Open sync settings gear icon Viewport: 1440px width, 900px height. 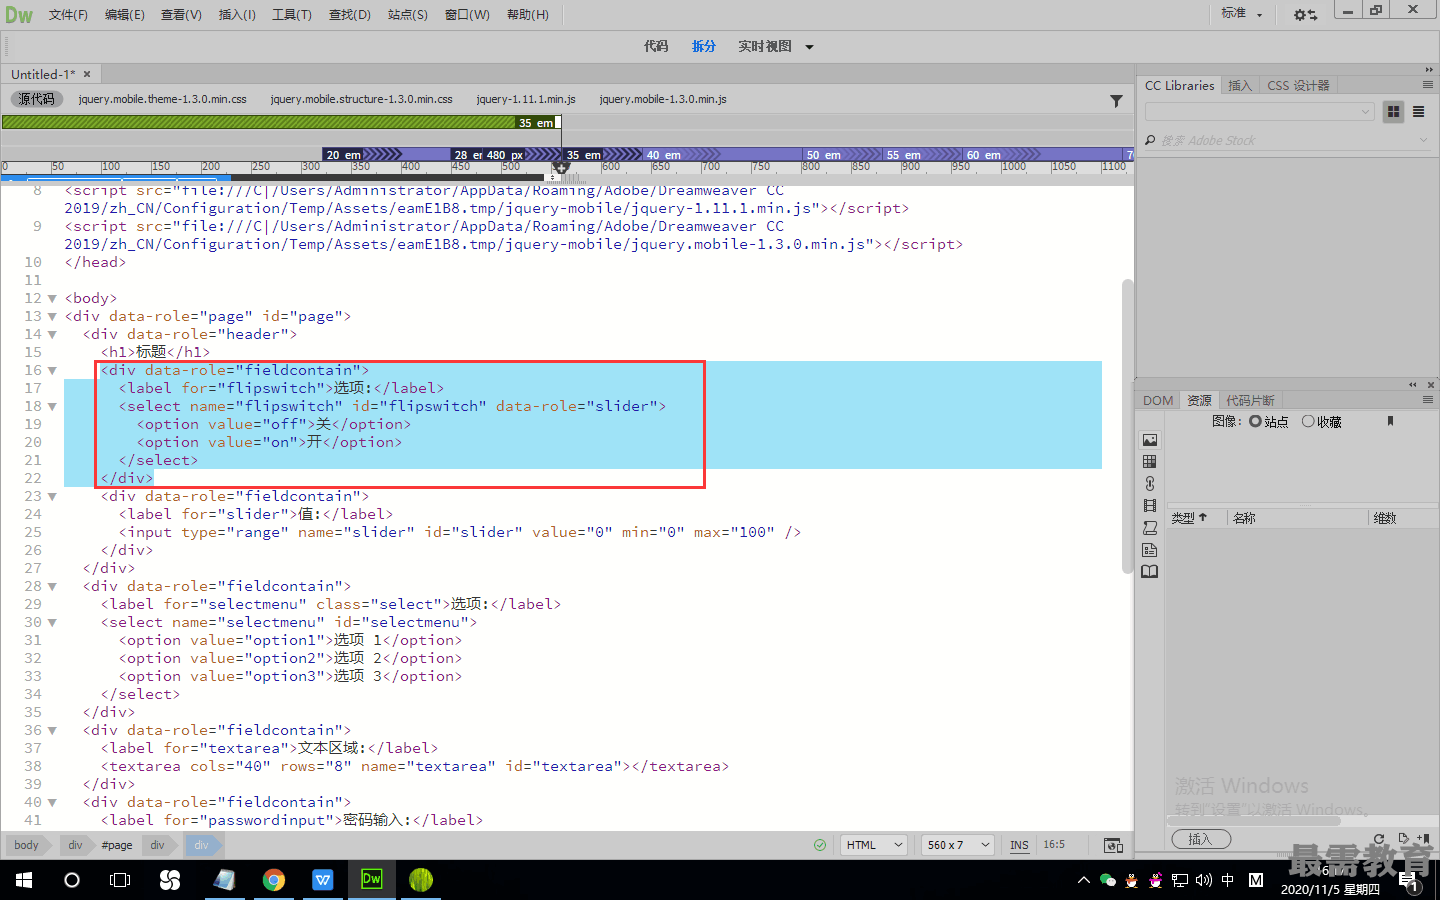click(x=1305, y=14)
